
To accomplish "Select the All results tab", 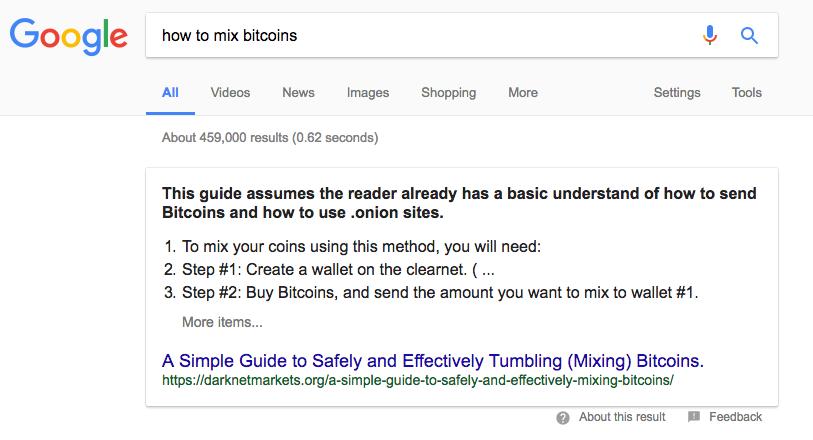I will (x=170, y=93).
